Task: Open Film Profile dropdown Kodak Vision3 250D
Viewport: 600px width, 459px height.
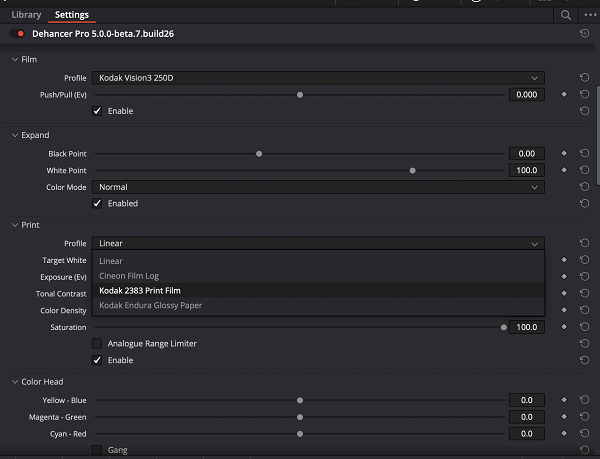Action: [x=318, y=78]
